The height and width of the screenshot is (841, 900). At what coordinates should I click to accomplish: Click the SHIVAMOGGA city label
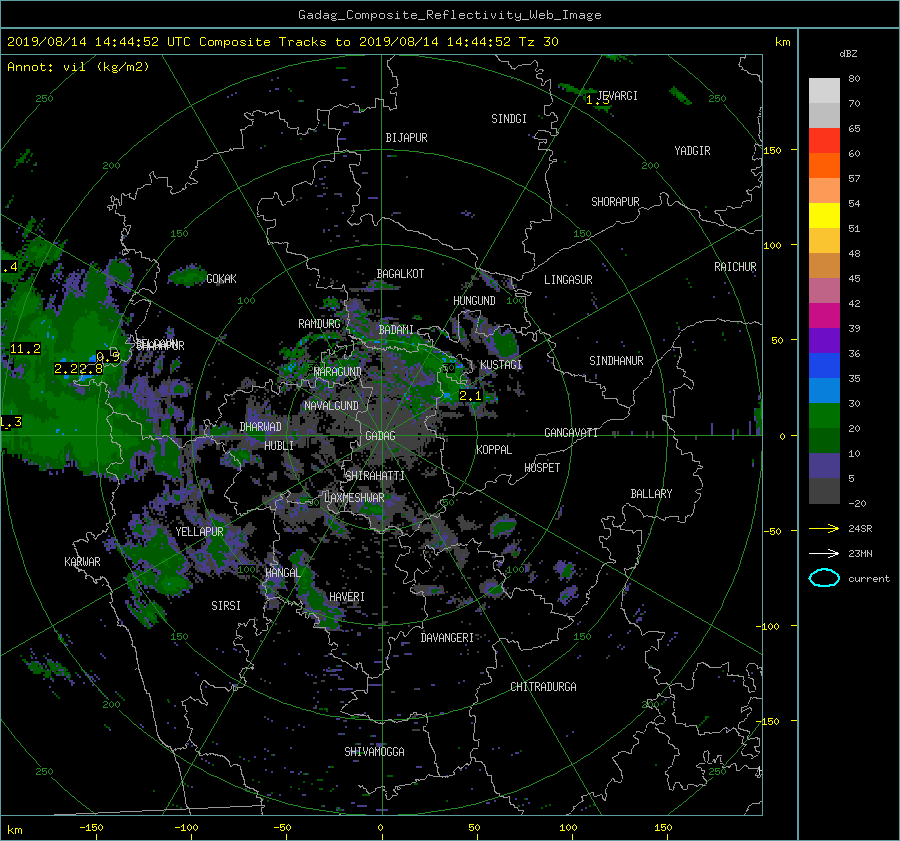[x=374, y=751]
